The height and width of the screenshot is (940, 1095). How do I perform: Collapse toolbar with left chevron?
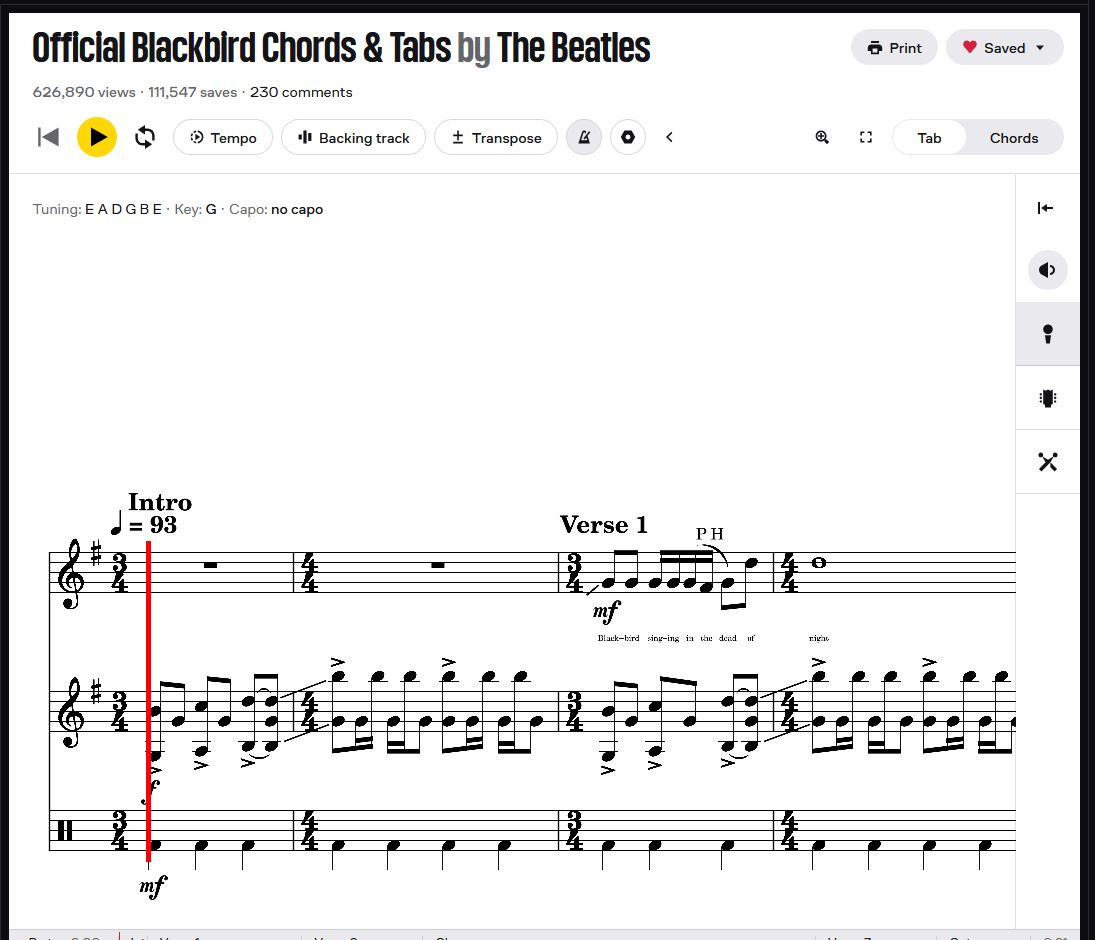[x=669, y=137]
